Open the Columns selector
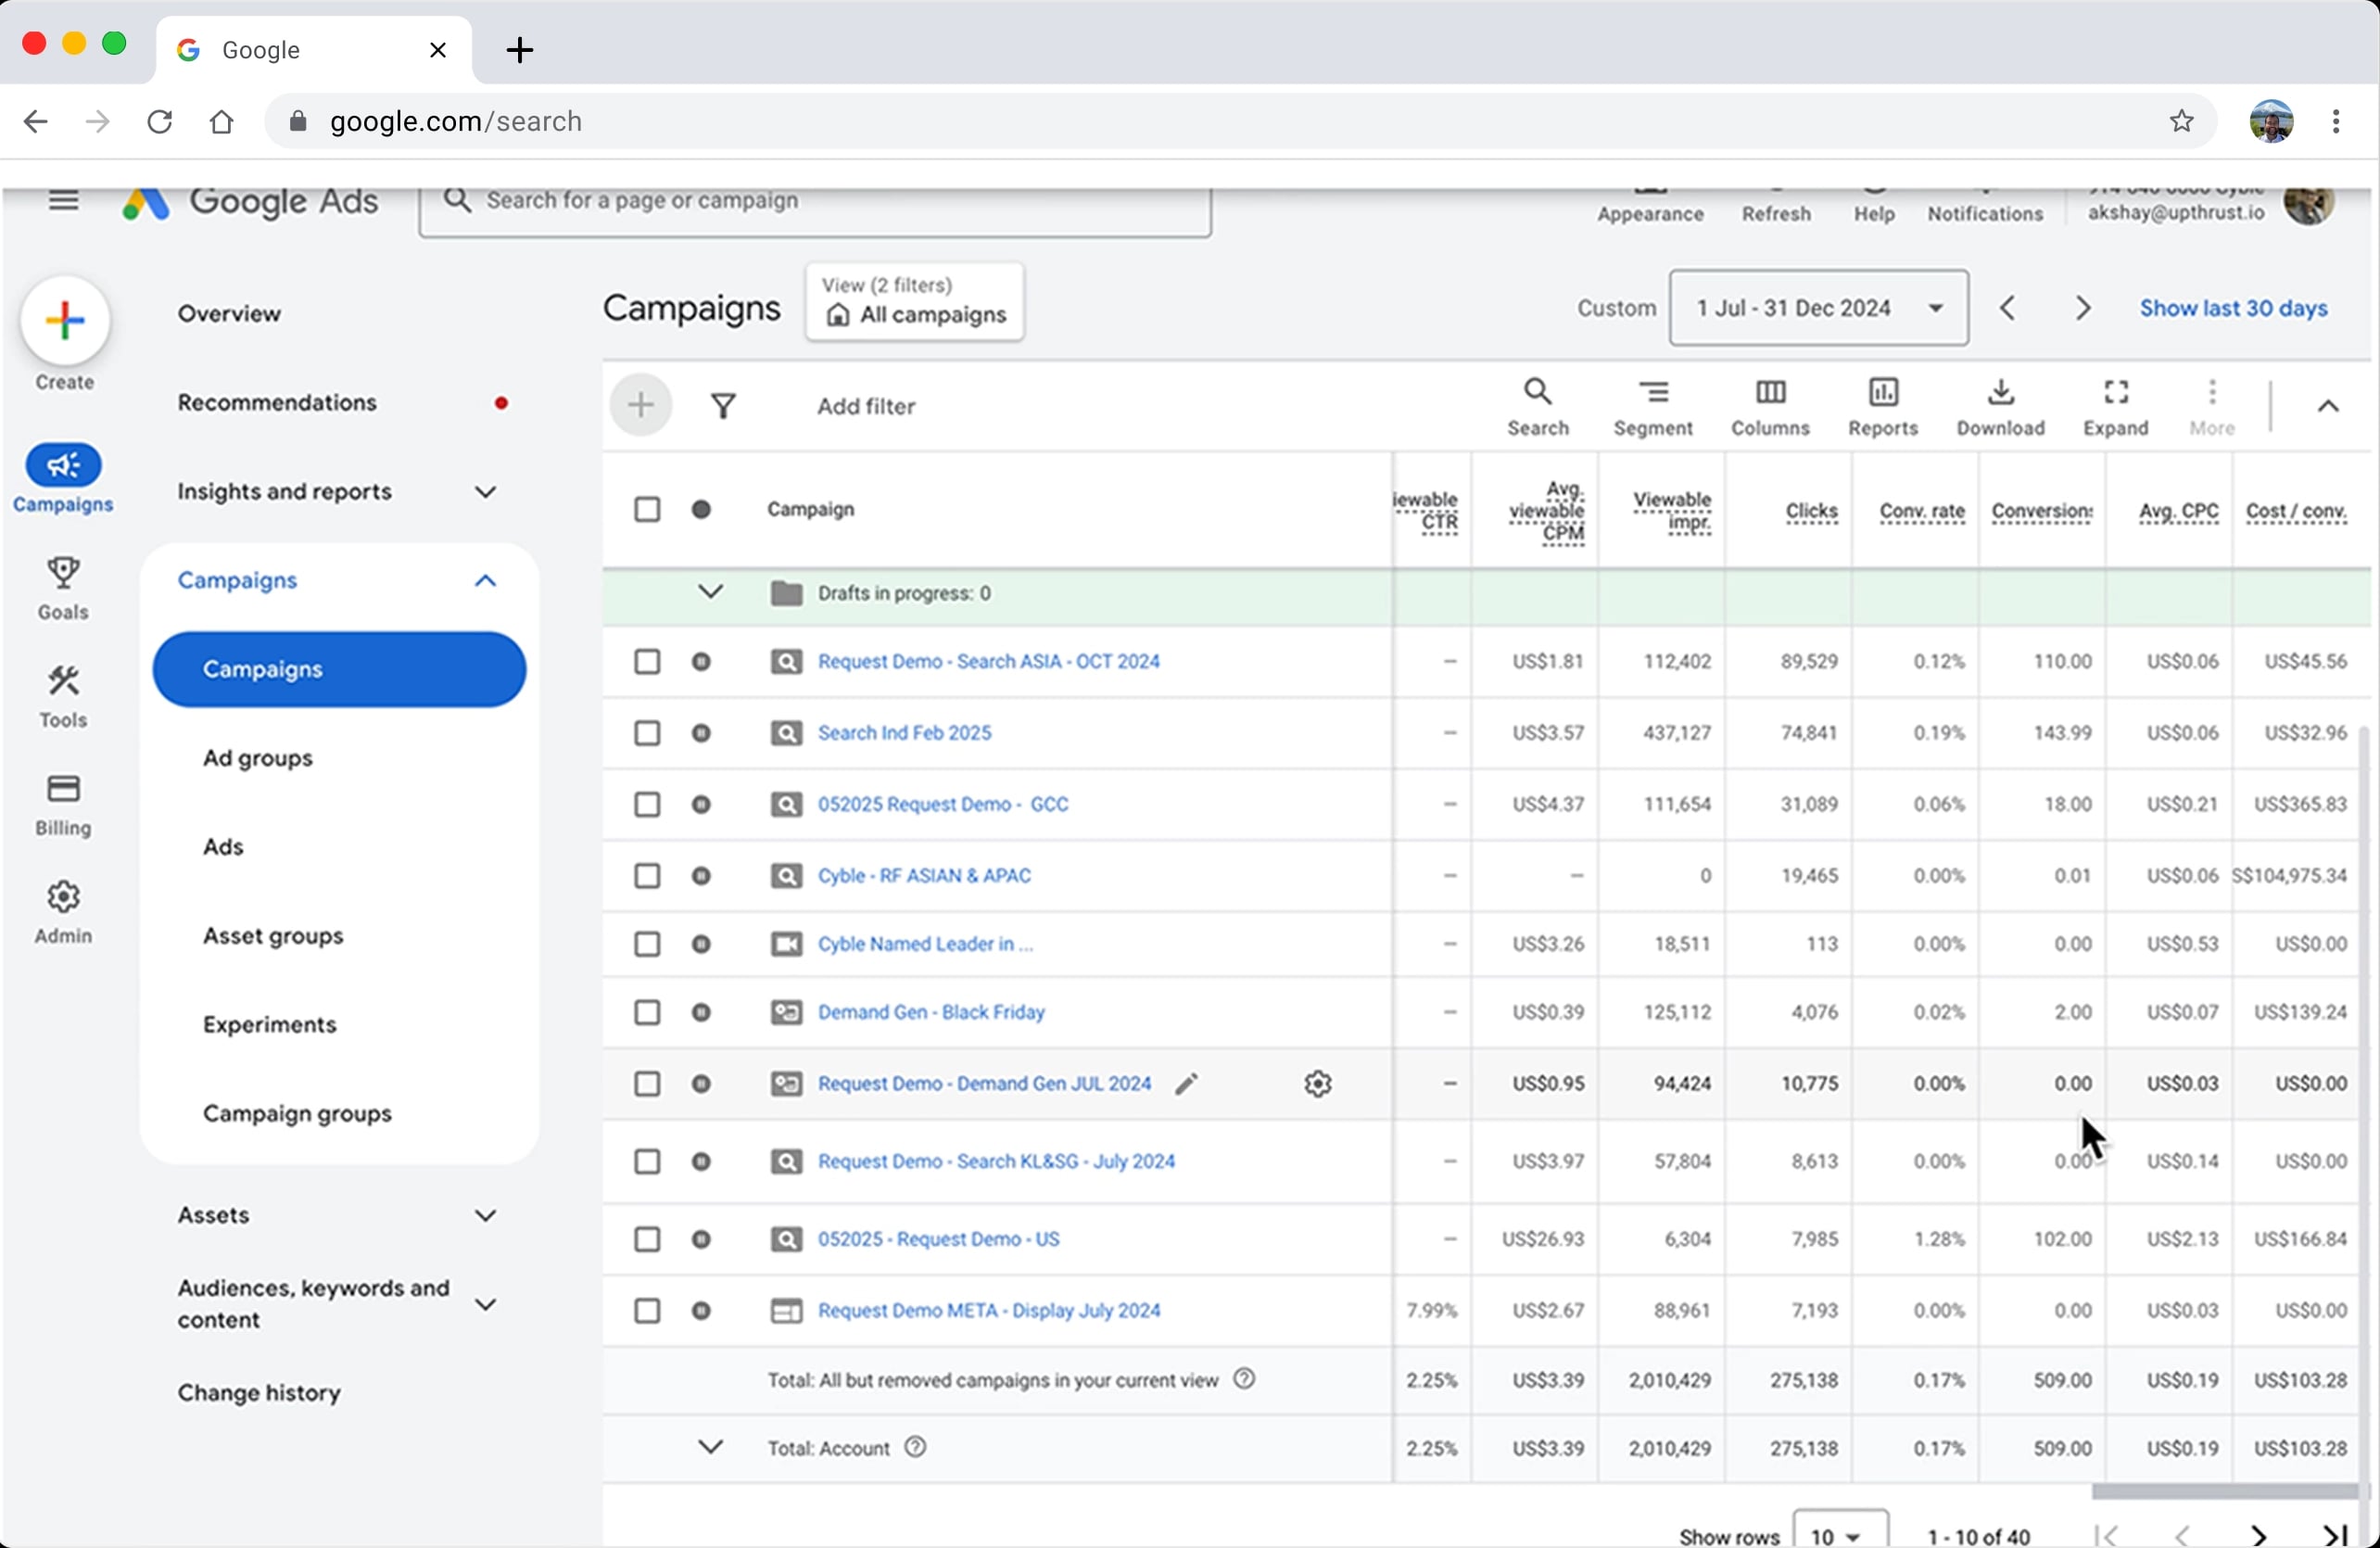Screen dimensions: 2380x1548 pyautogui.click(x=1770, y=407)
